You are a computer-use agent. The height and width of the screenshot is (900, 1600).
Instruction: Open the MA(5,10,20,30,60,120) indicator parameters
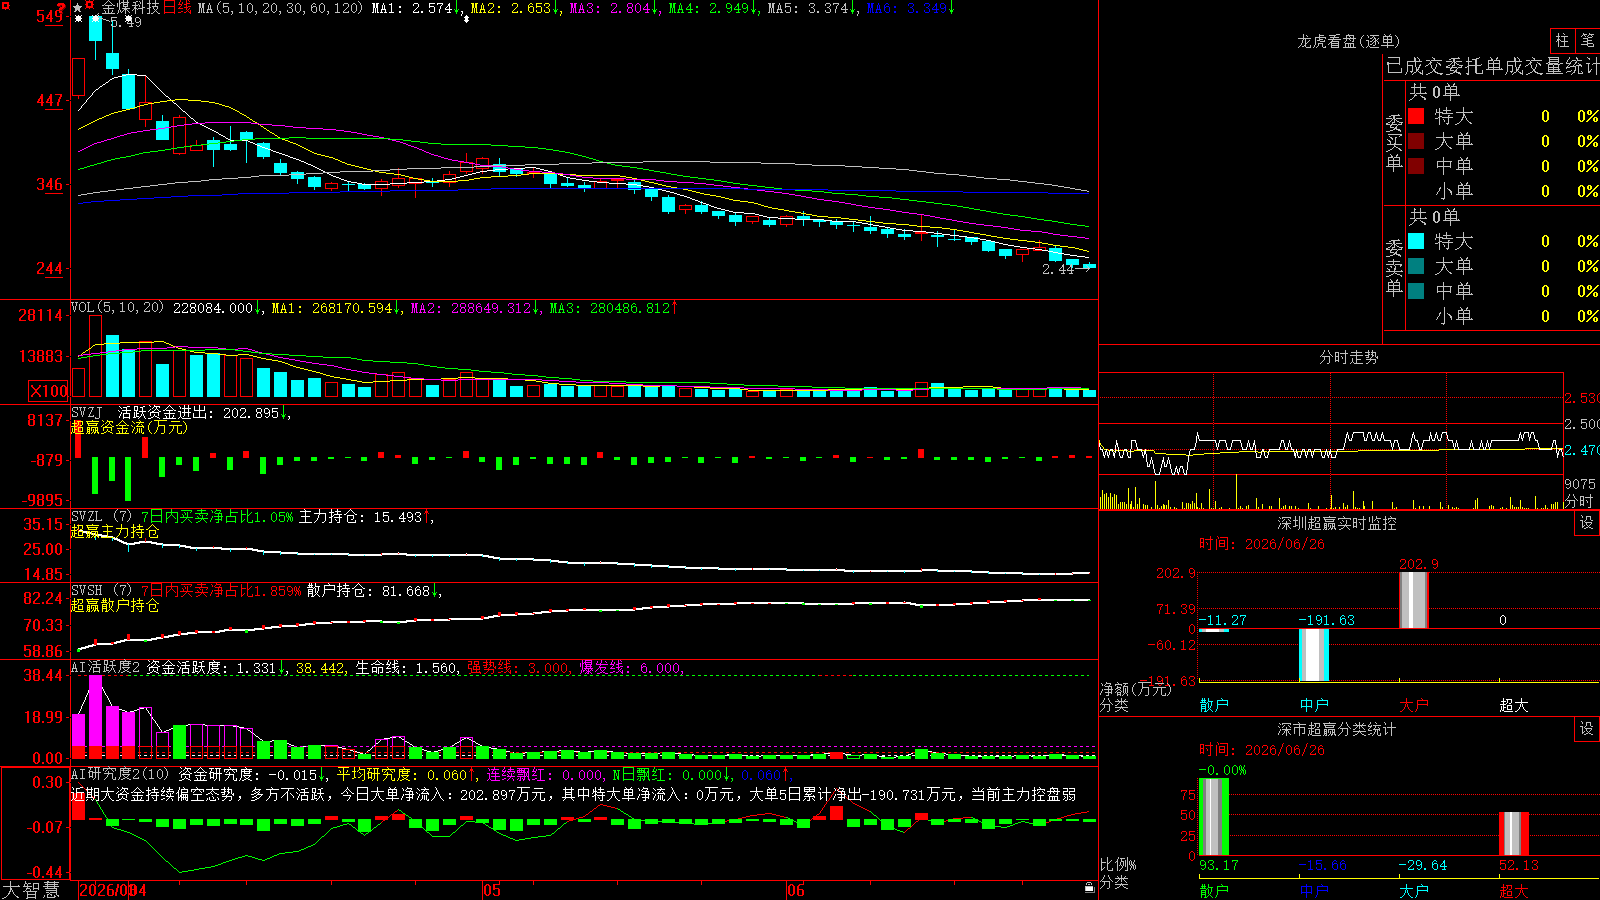(x=281, y=8)
